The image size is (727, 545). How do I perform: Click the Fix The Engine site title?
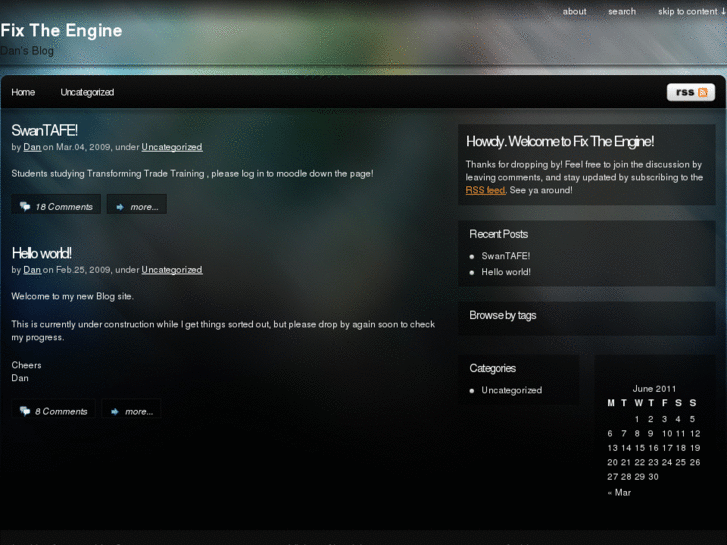click(x=61, y=31)
